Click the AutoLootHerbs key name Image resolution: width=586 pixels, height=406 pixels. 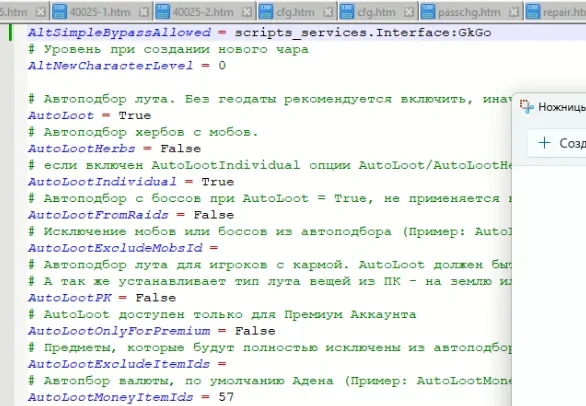point(81,149)
